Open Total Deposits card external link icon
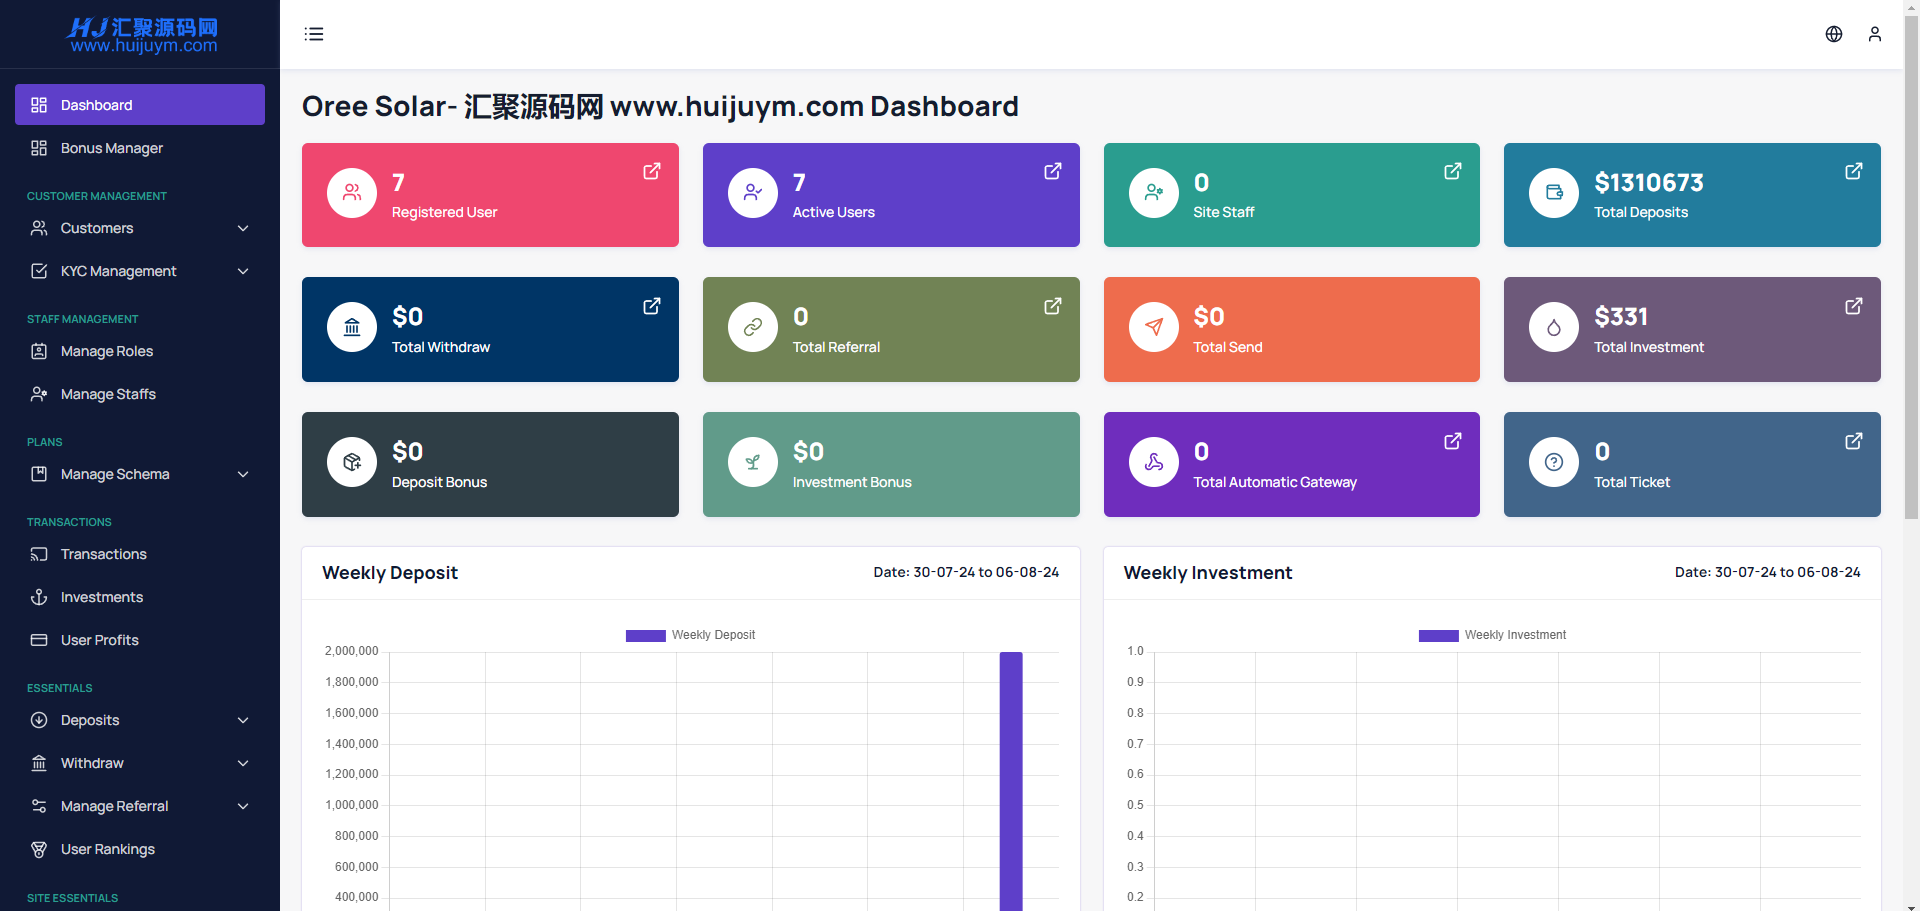This screenshot has height=911, width=1920. (x=1854, y=171)
